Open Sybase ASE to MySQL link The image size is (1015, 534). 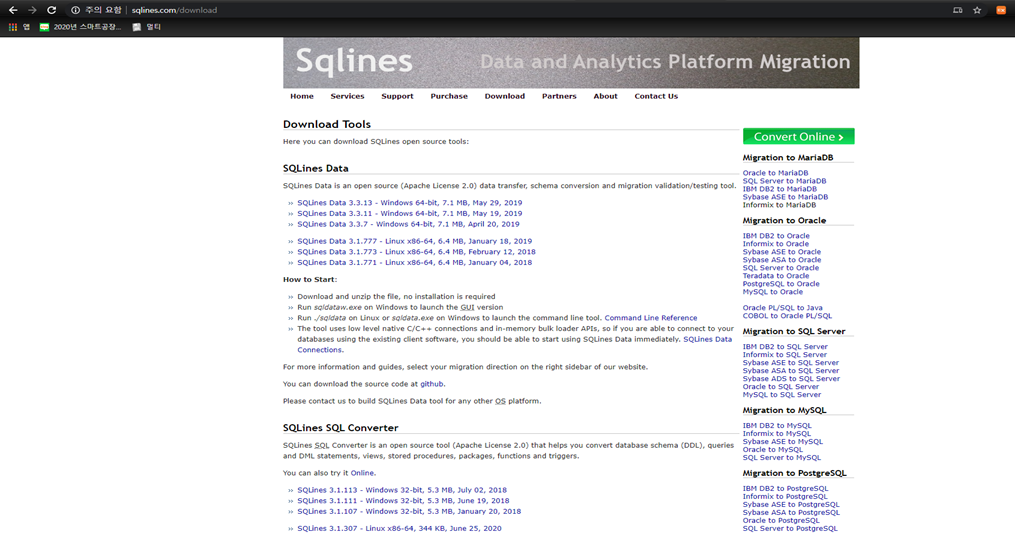point(783,442)
